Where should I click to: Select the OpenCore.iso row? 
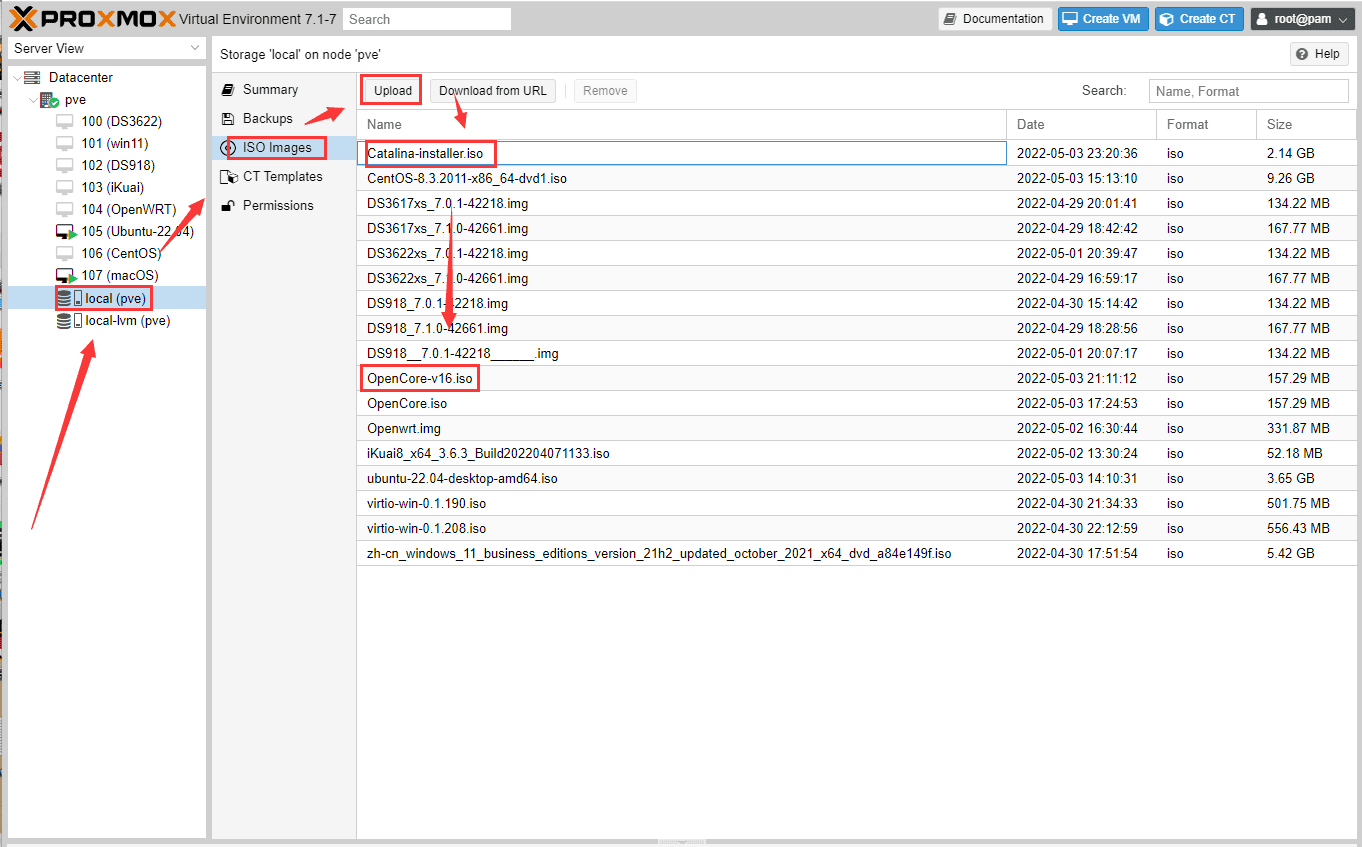856,403
